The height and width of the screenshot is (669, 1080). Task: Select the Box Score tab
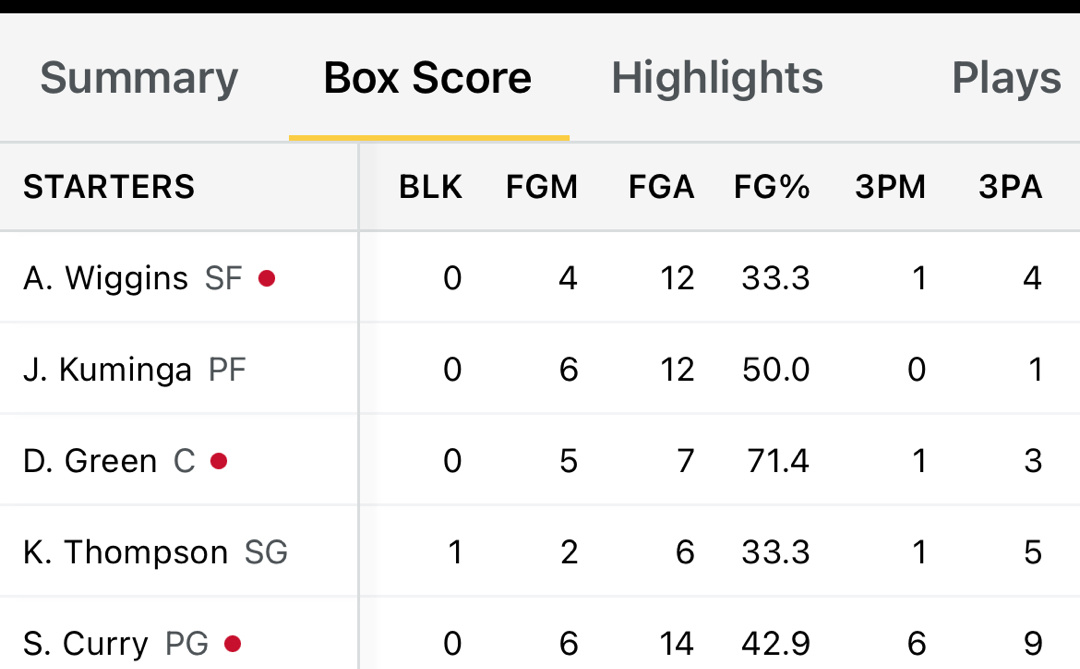428,78
